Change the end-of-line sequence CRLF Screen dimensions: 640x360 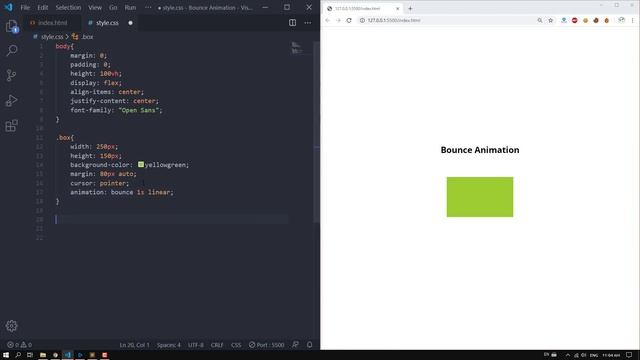point(217,345)
